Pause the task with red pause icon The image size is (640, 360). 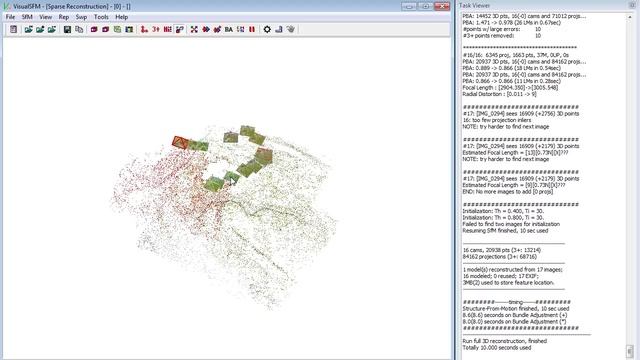[x=252, y=29]
